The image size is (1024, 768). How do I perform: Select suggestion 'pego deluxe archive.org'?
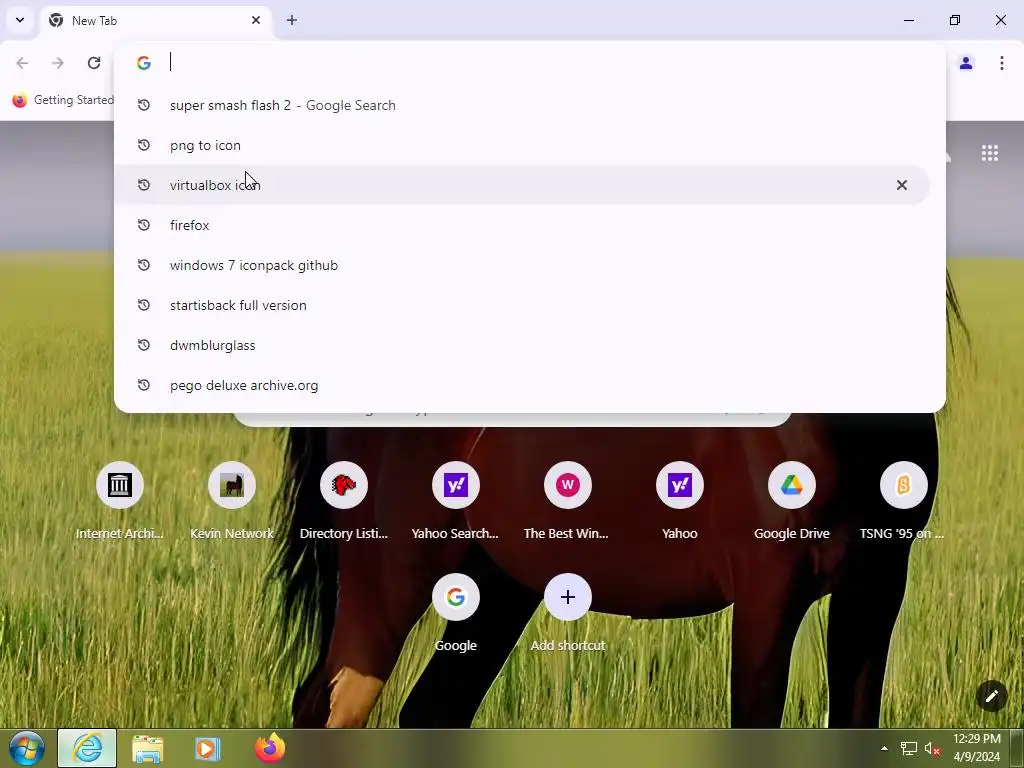click(x=522, y=385)
